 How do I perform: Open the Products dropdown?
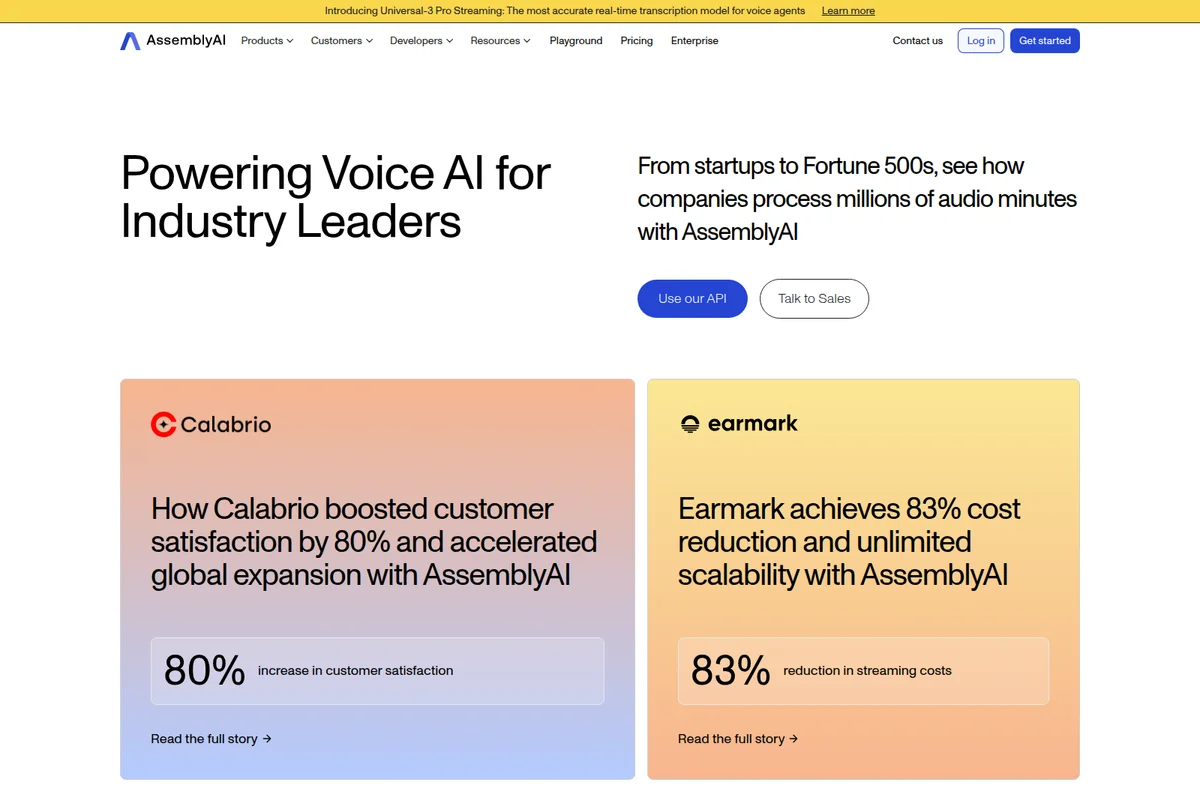click(266, 41)
